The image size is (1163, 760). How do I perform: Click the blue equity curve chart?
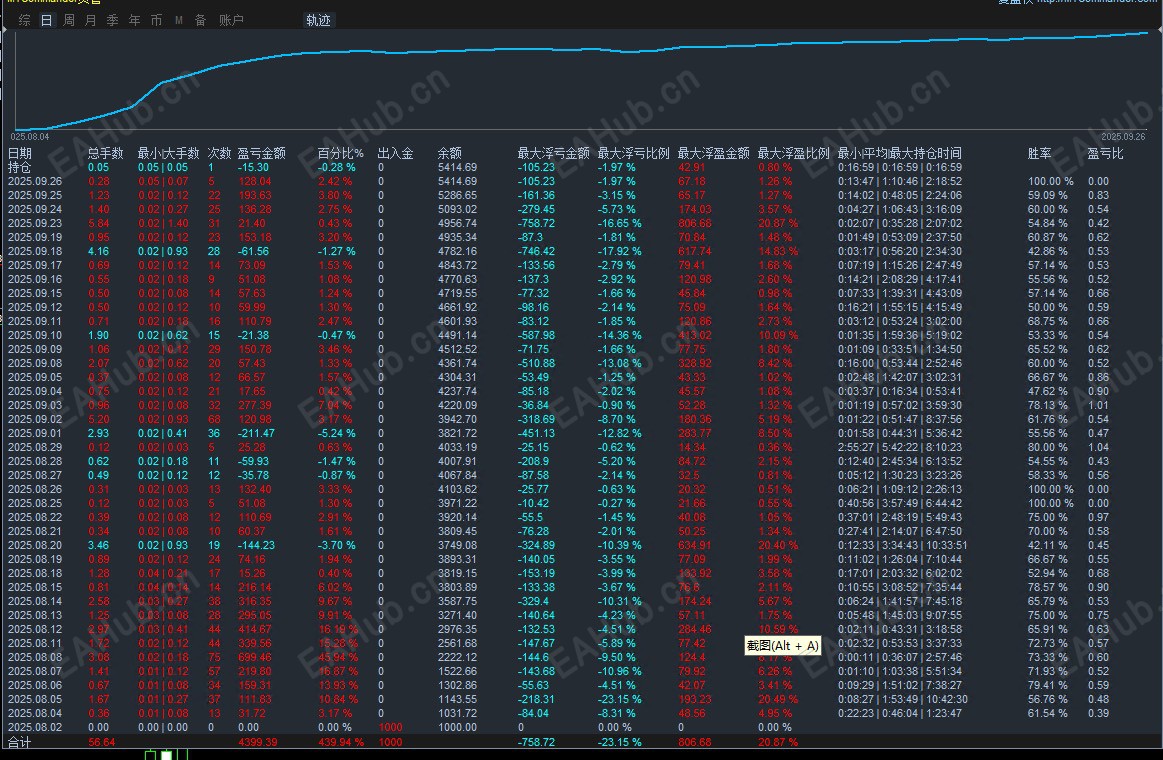click(581, 80)
